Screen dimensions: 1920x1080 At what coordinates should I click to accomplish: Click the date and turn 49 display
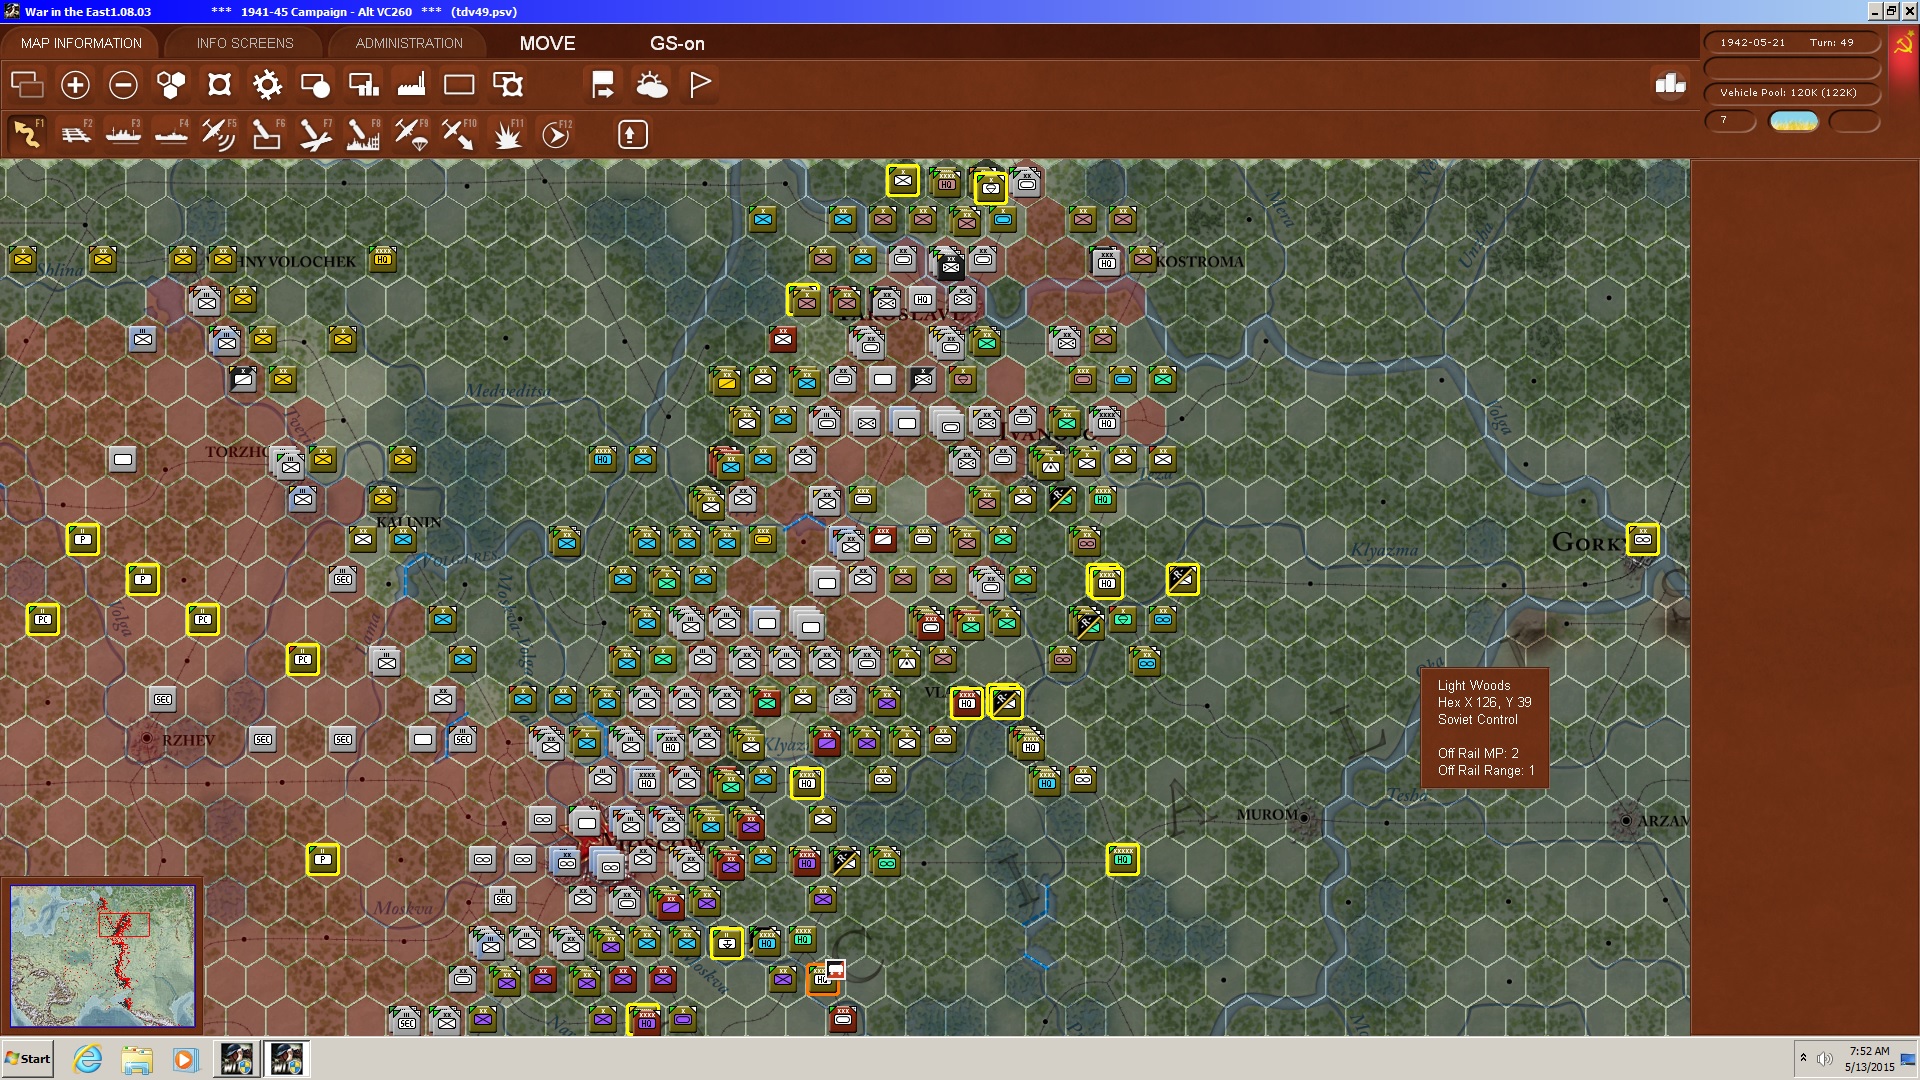click(x=1790, y=42)
